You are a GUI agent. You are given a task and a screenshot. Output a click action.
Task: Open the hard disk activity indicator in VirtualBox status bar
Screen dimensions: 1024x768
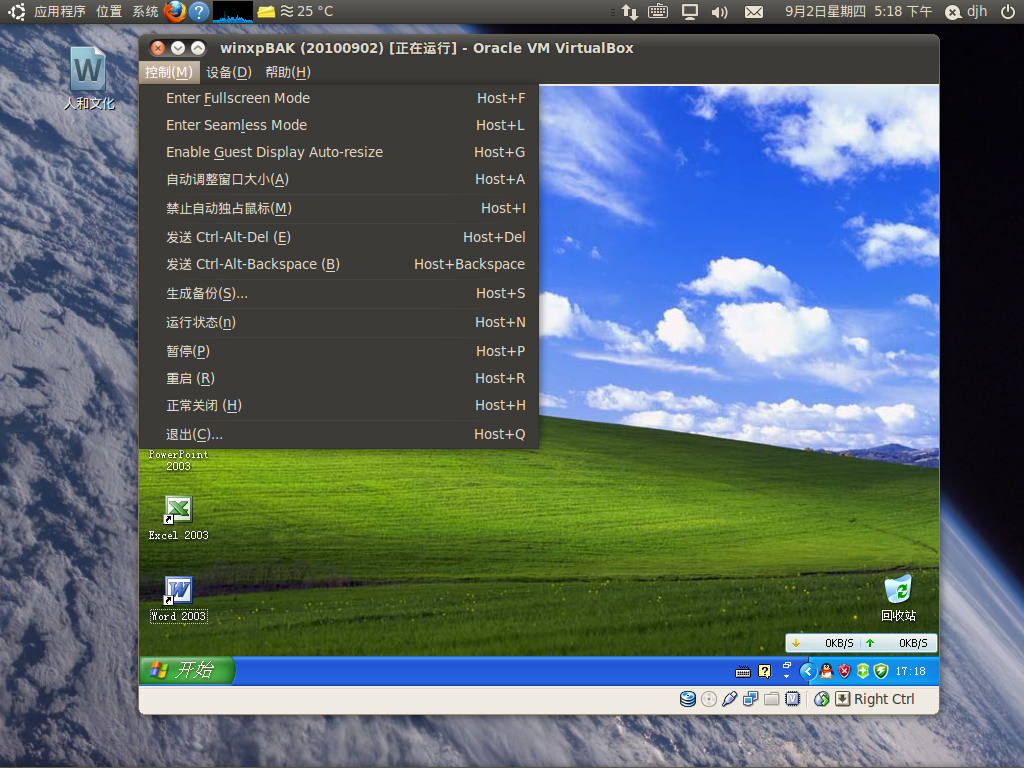click(x=688, y=699)
